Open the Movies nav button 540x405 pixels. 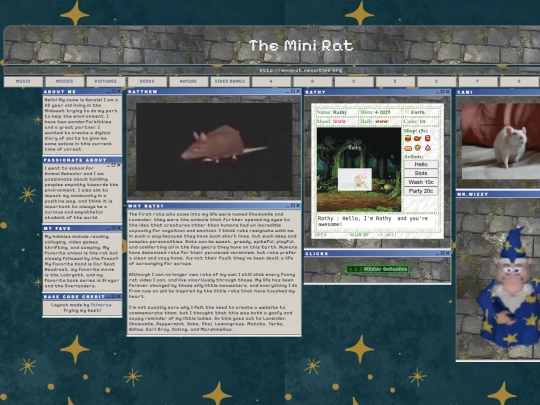pos(65,82)
